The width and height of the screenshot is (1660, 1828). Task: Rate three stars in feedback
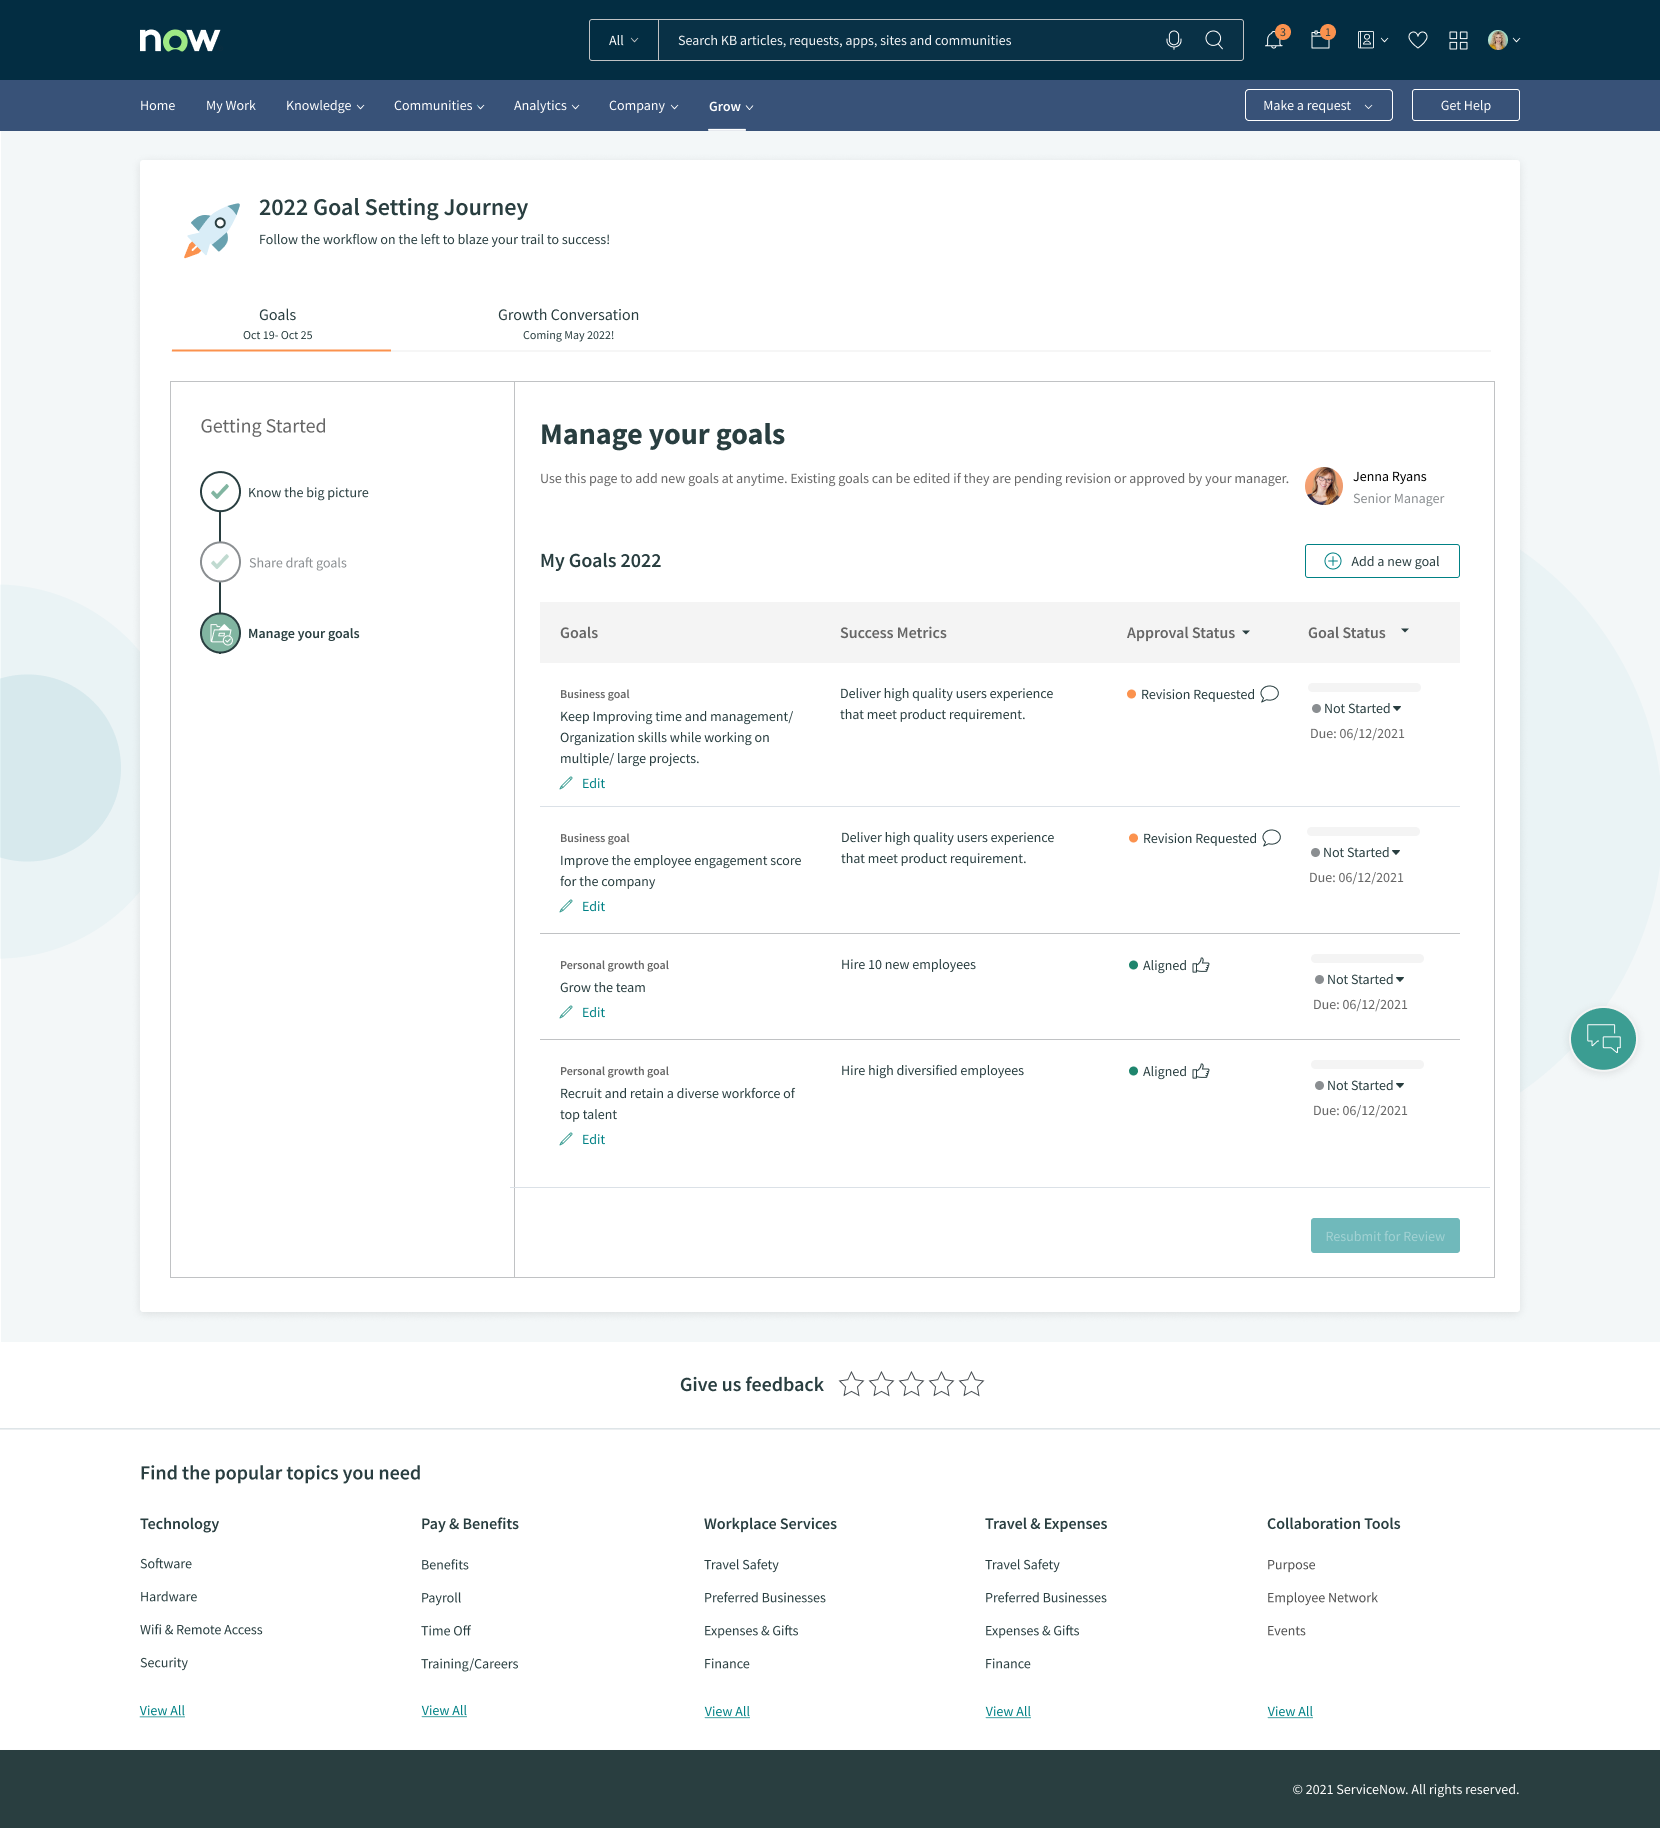(x=911, y=1384)
